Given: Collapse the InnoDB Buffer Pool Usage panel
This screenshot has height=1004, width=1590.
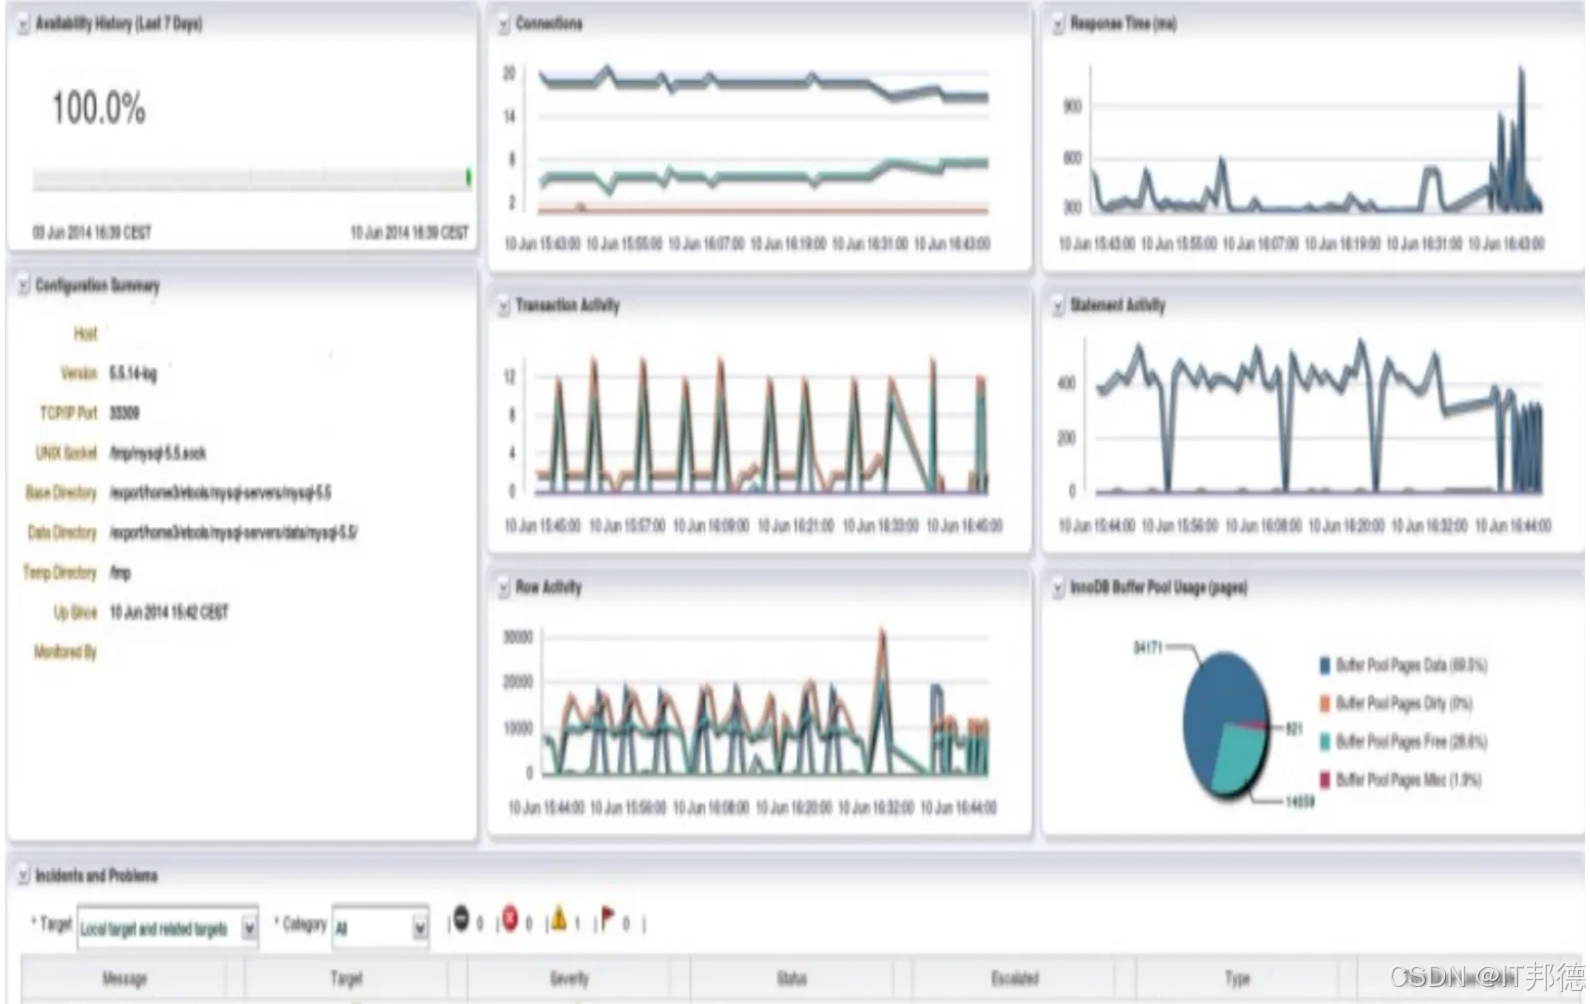Looking at the screenshot, I should [1058, 589].
